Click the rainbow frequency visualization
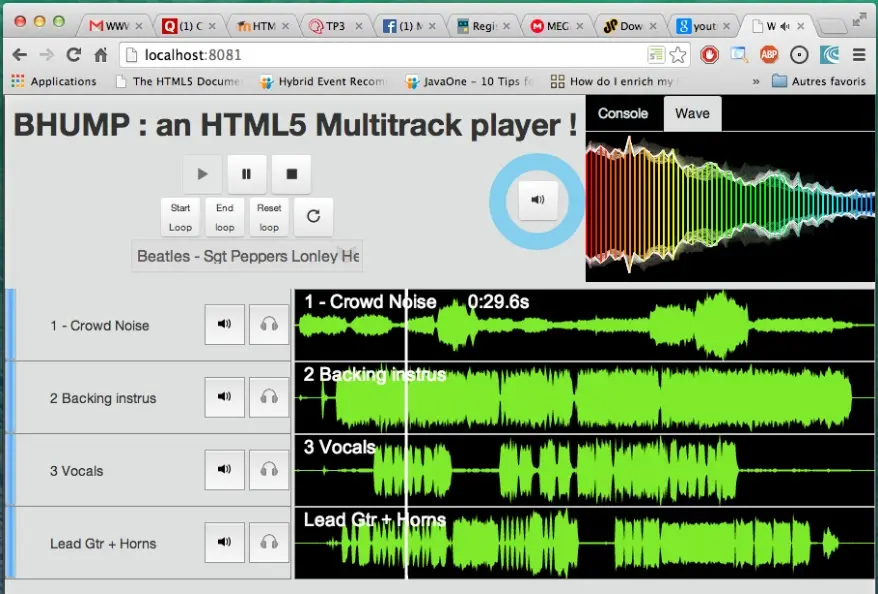 [730, 206]
